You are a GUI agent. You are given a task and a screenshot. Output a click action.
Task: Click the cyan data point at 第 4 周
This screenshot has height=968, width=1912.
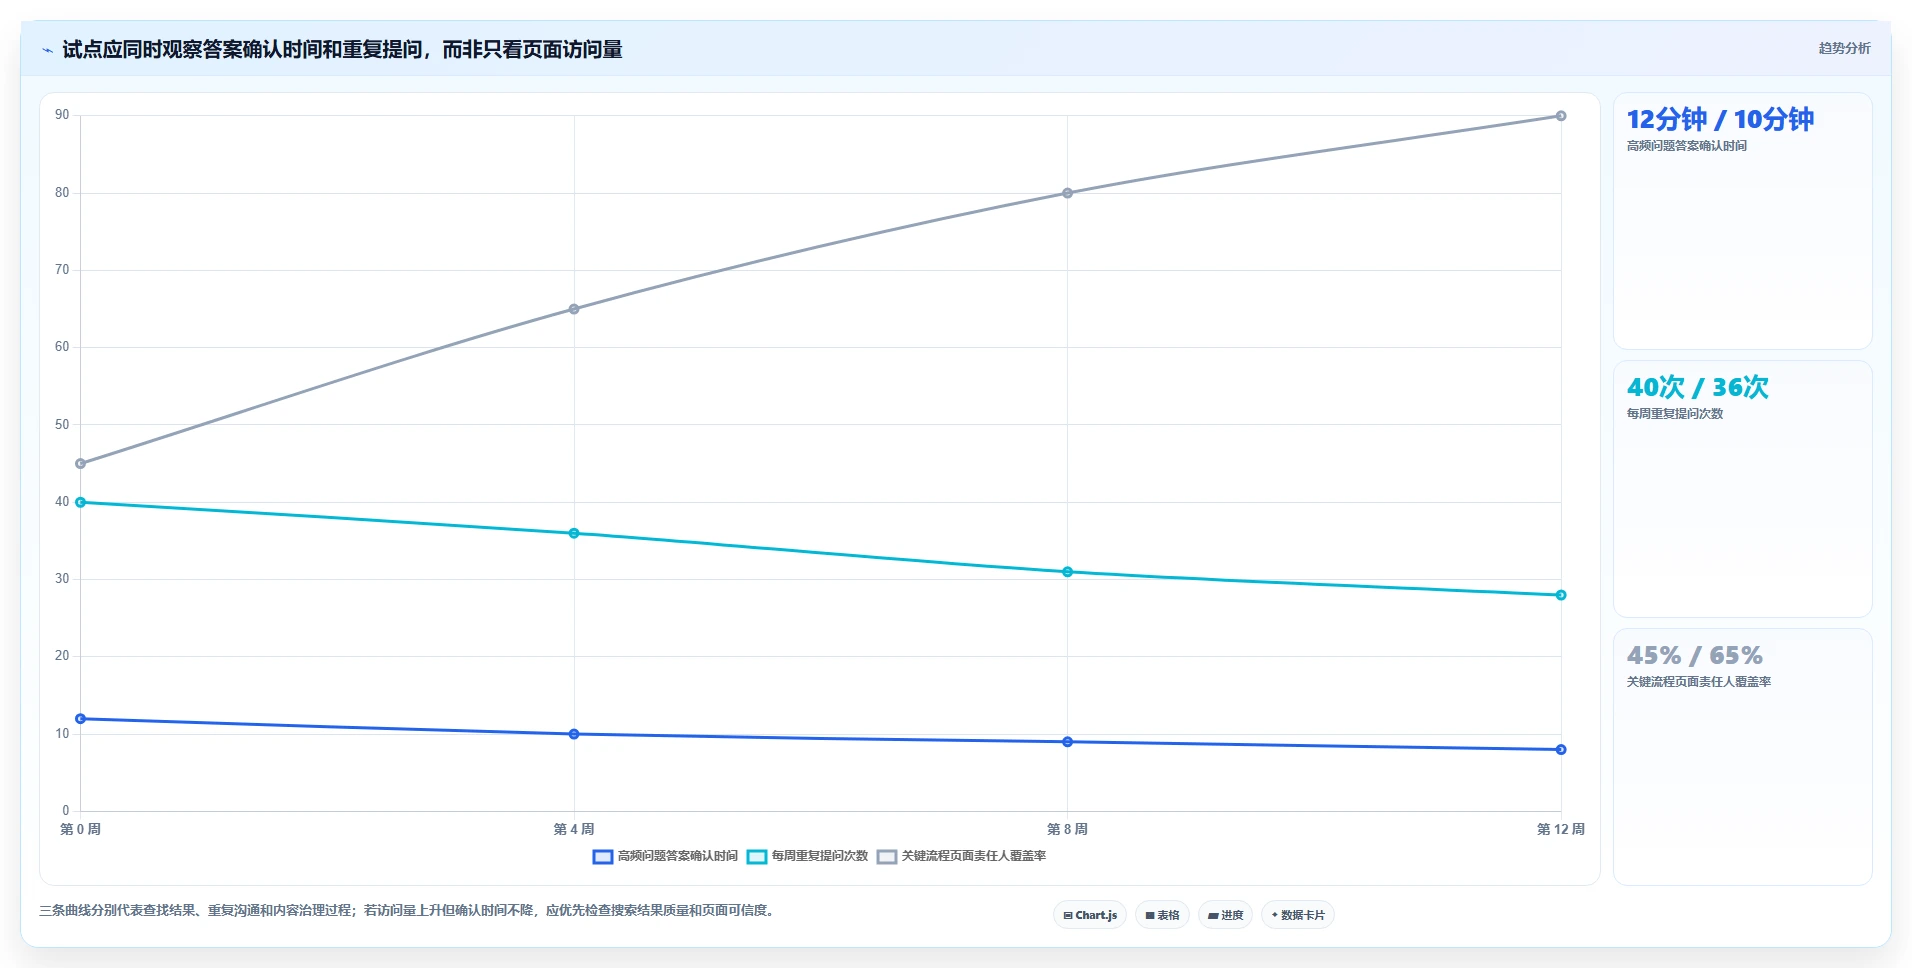(574, 533)
